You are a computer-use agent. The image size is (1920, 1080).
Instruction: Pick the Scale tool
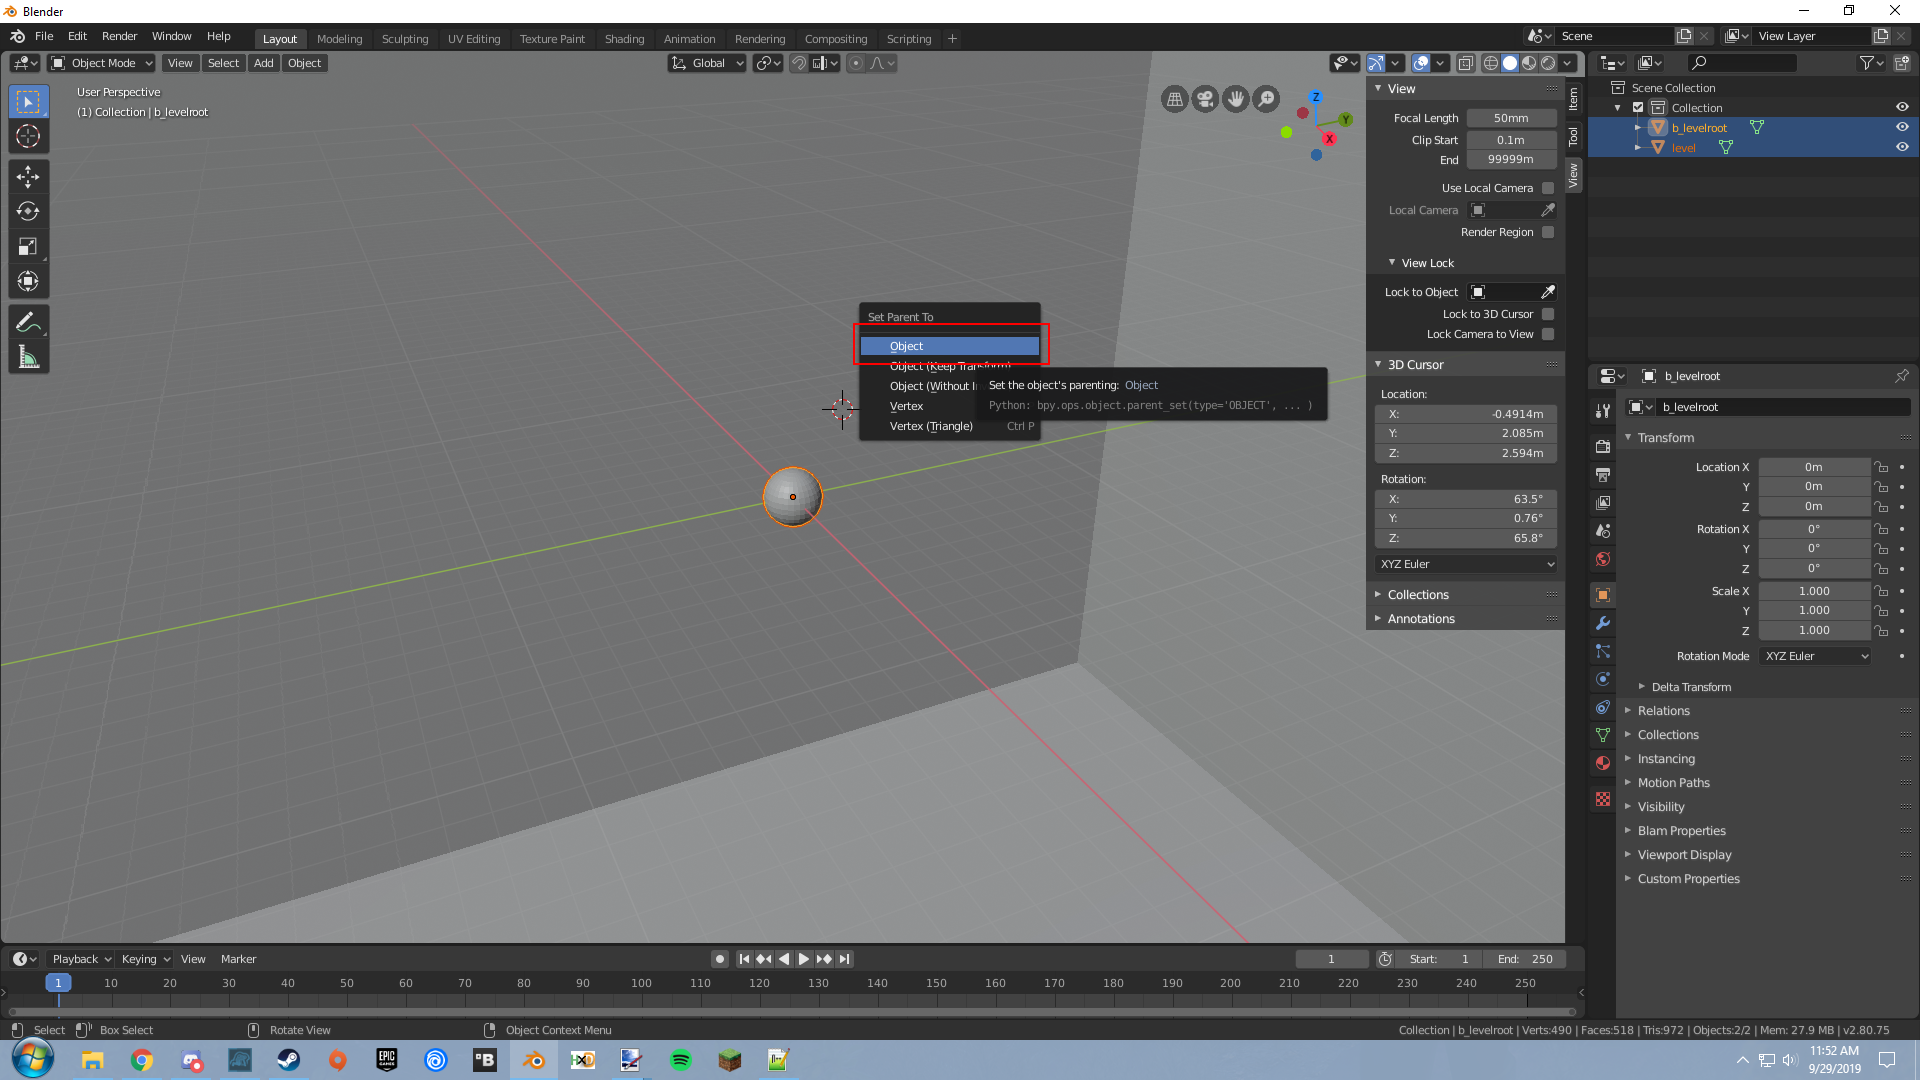tap(29, 246)
